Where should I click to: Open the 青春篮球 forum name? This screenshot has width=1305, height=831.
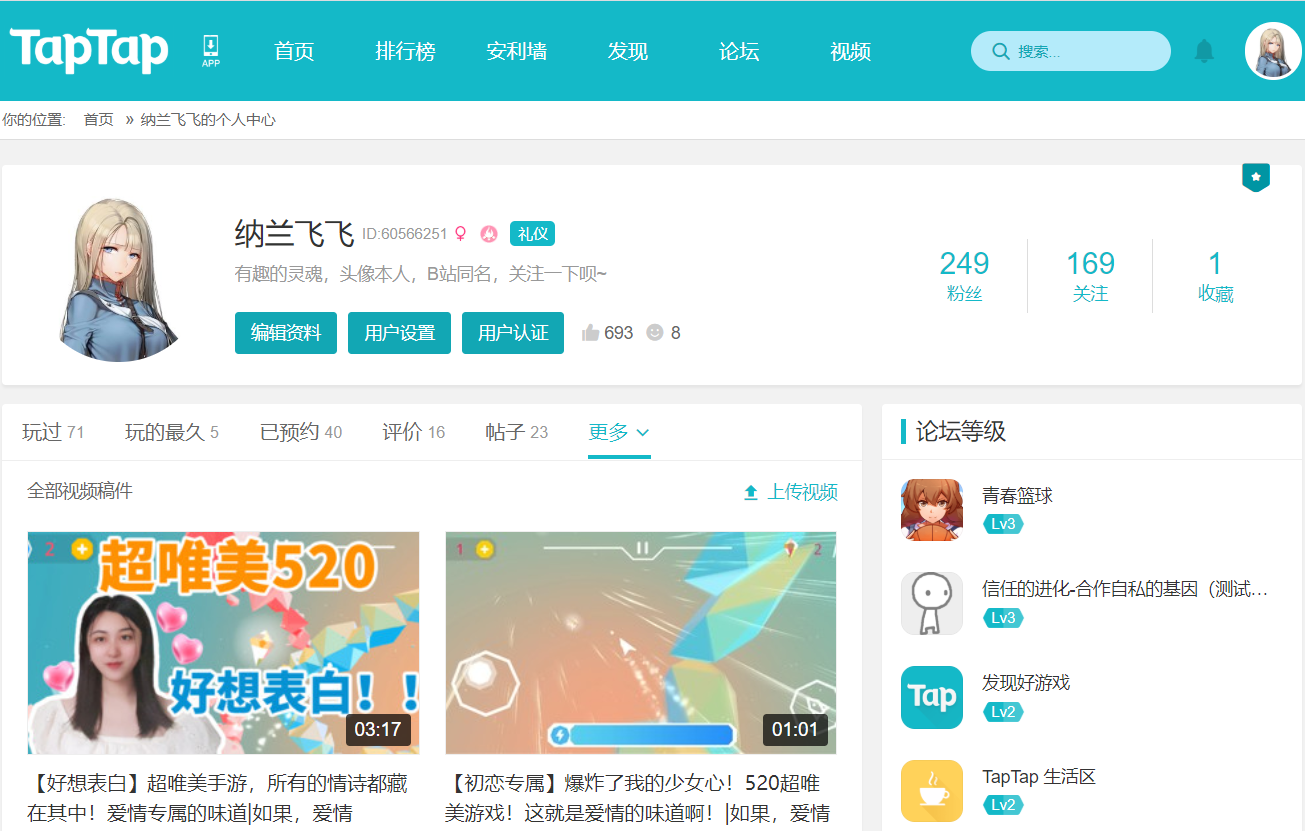tap(1018, 496)
